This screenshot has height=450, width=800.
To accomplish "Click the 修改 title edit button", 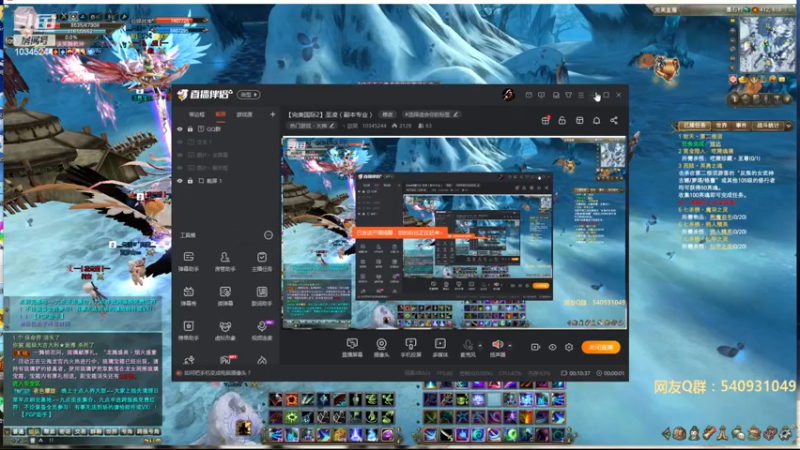I will click(x=388, y=114).
